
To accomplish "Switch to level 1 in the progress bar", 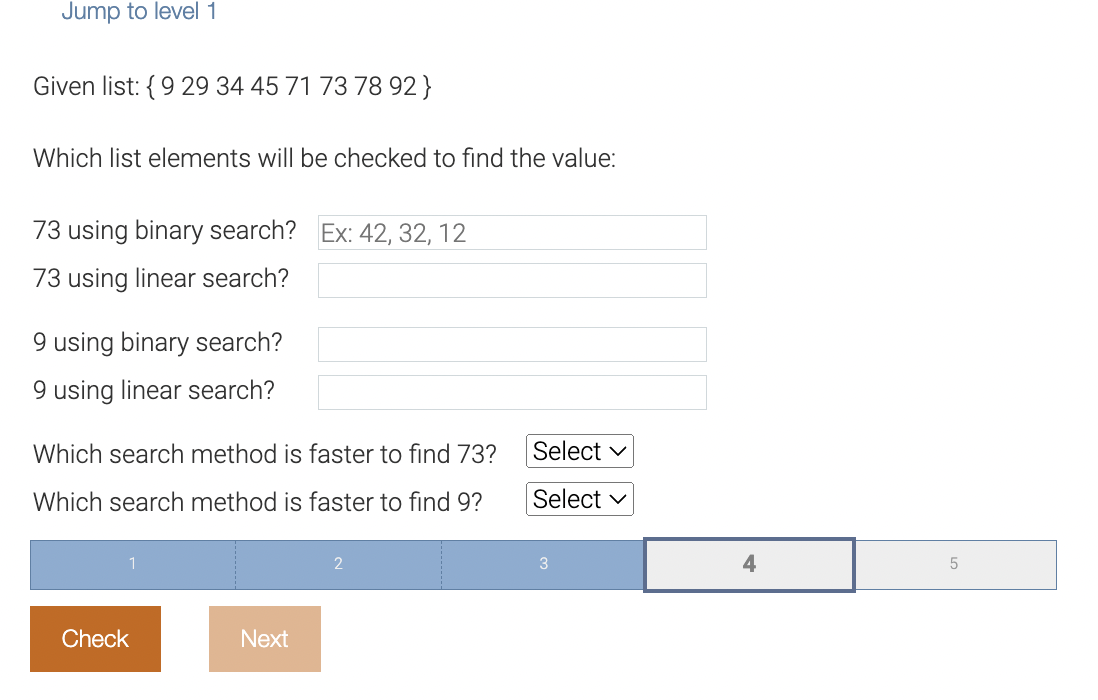I will [131, 564].
